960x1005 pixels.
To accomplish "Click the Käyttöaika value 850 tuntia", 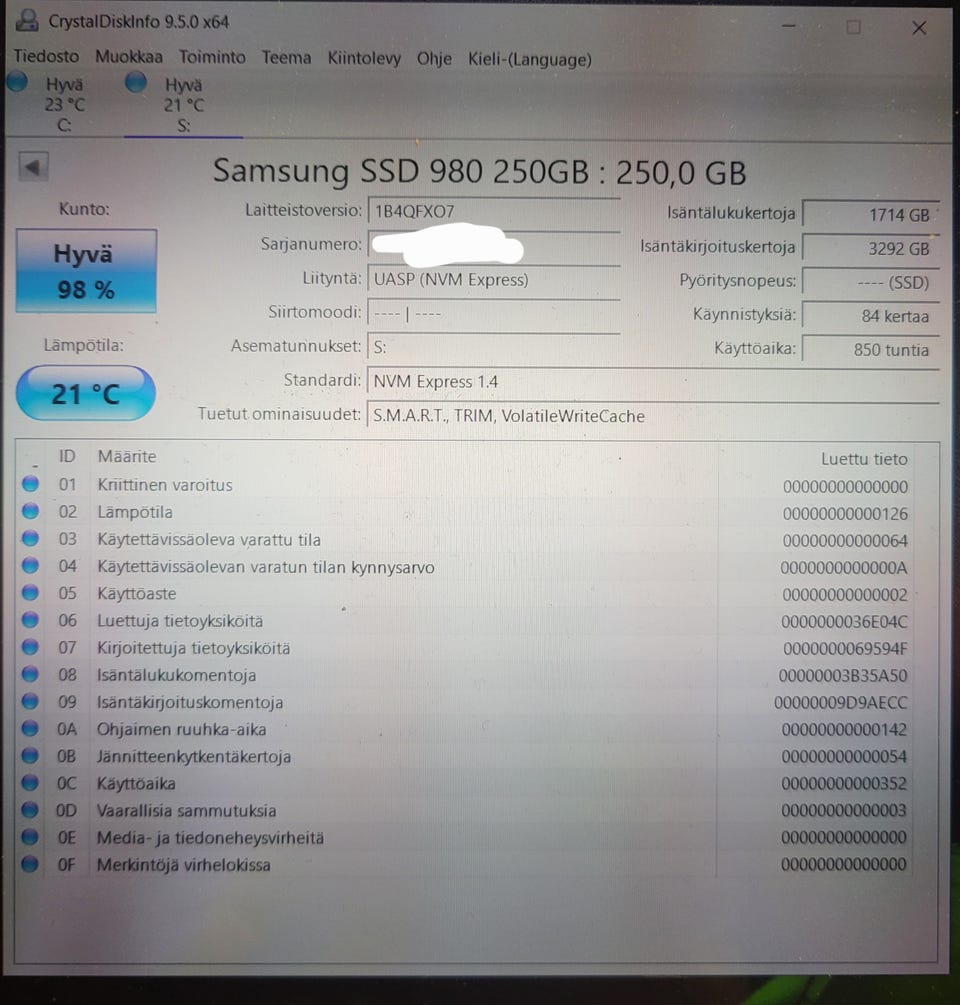I will tap(871, 350).
